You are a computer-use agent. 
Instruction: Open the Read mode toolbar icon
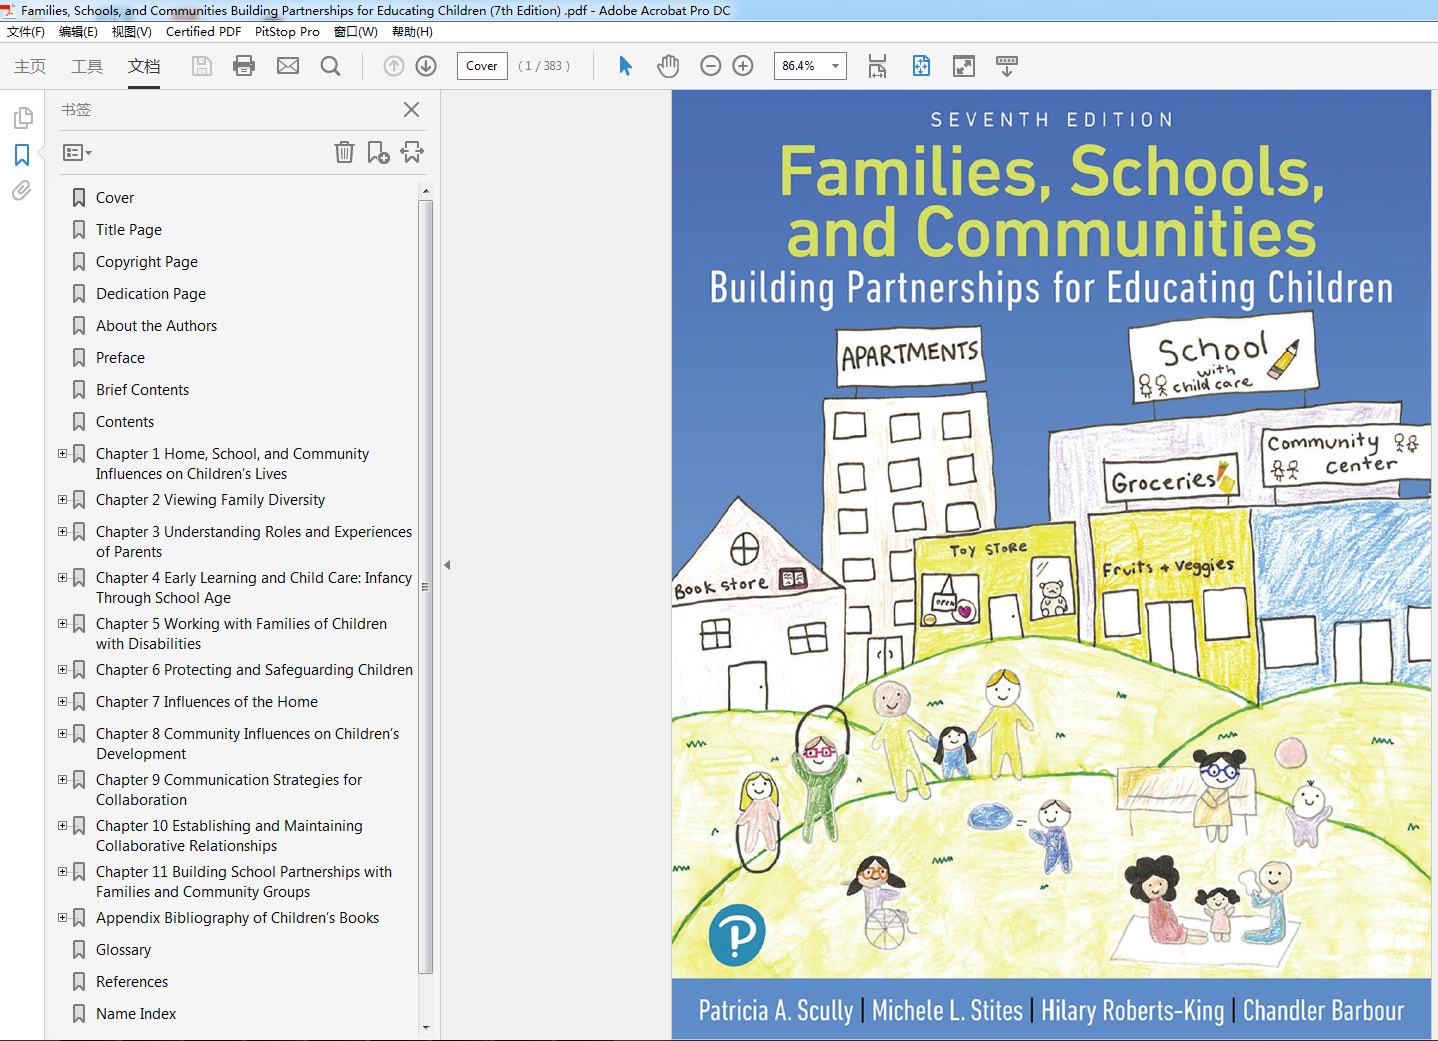pos(1007,66)
